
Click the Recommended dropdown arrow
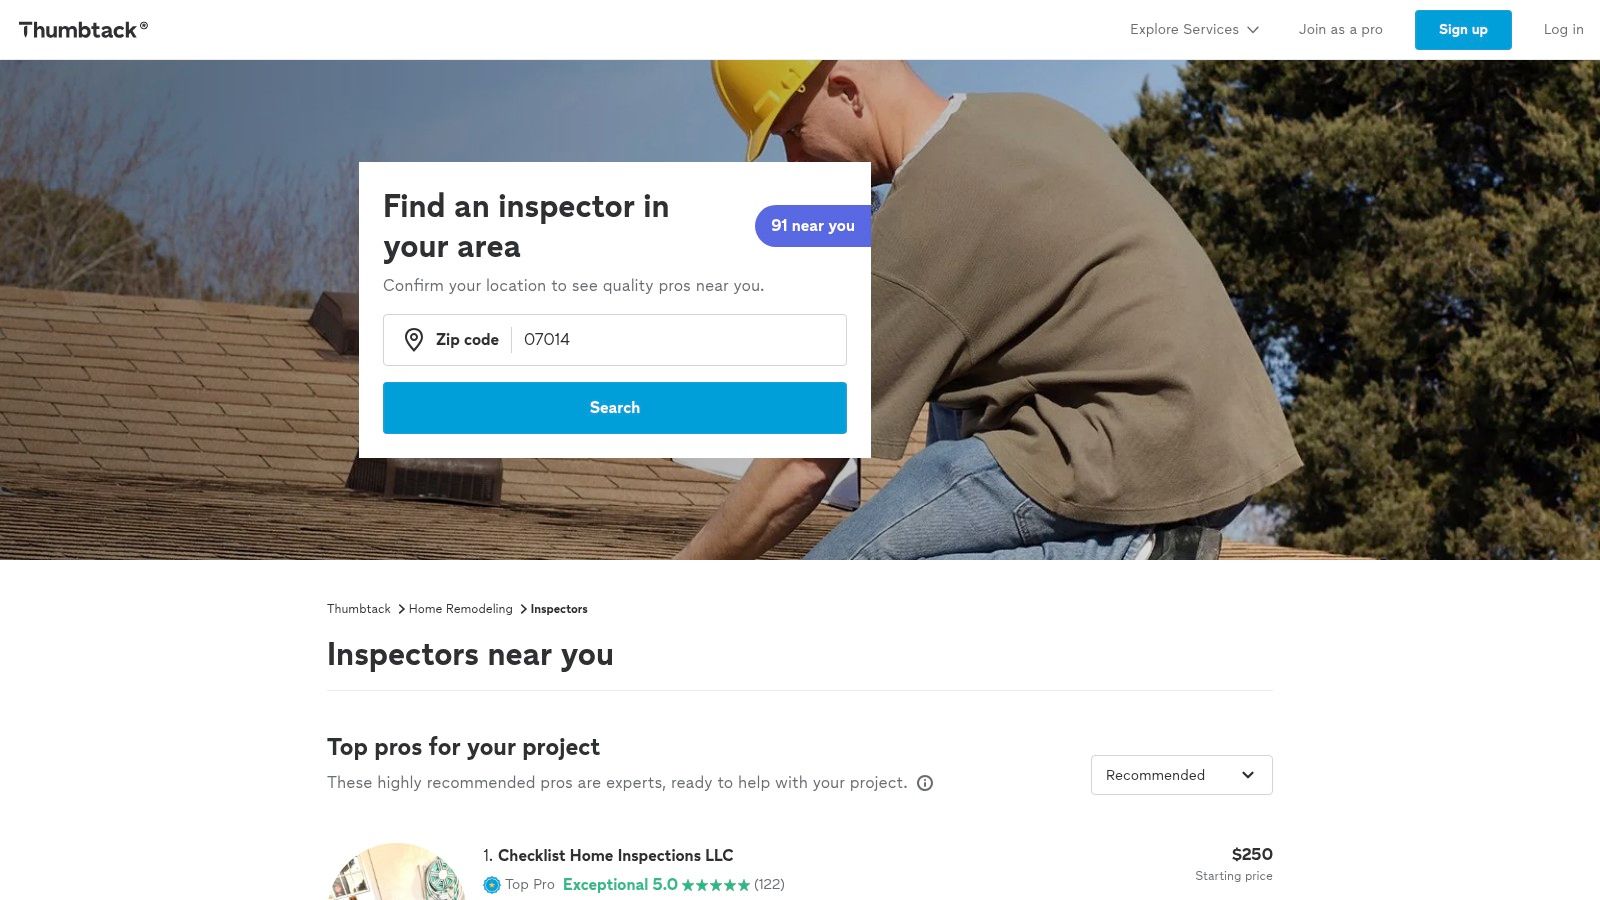point(1248,775)
